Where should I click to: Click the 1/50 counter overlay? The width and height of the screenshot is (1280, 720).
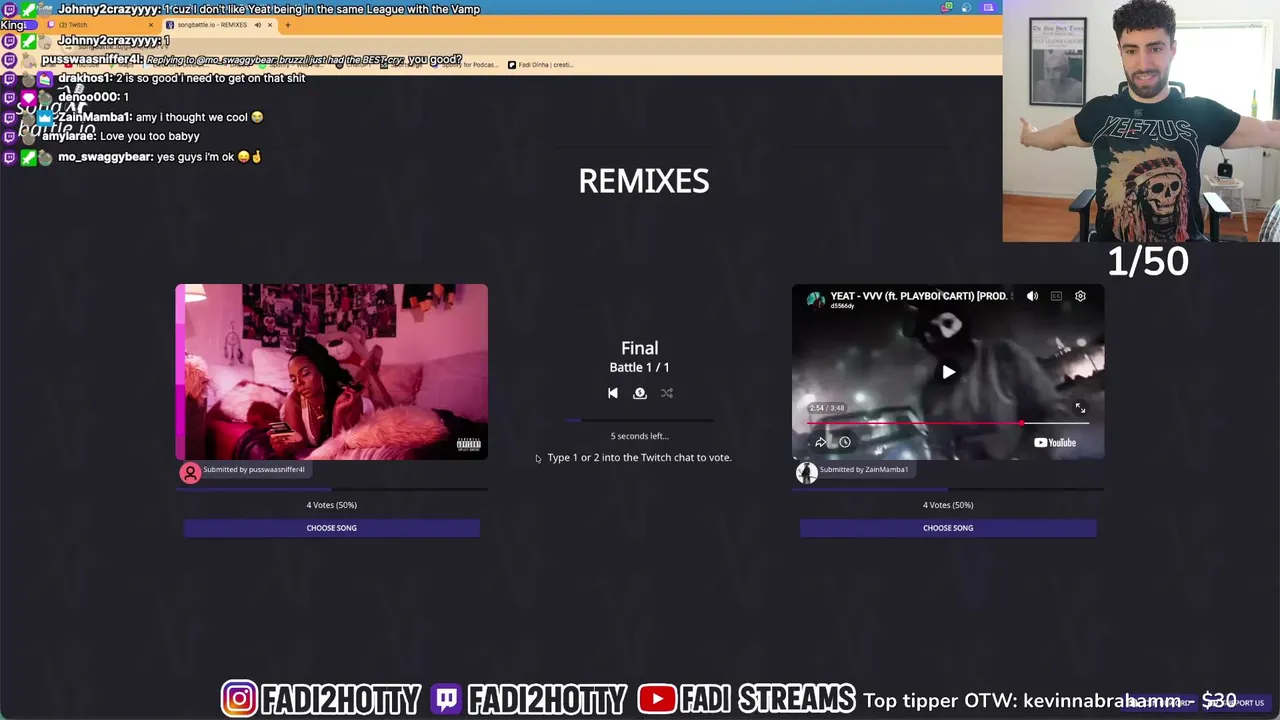coord(1148,262)
